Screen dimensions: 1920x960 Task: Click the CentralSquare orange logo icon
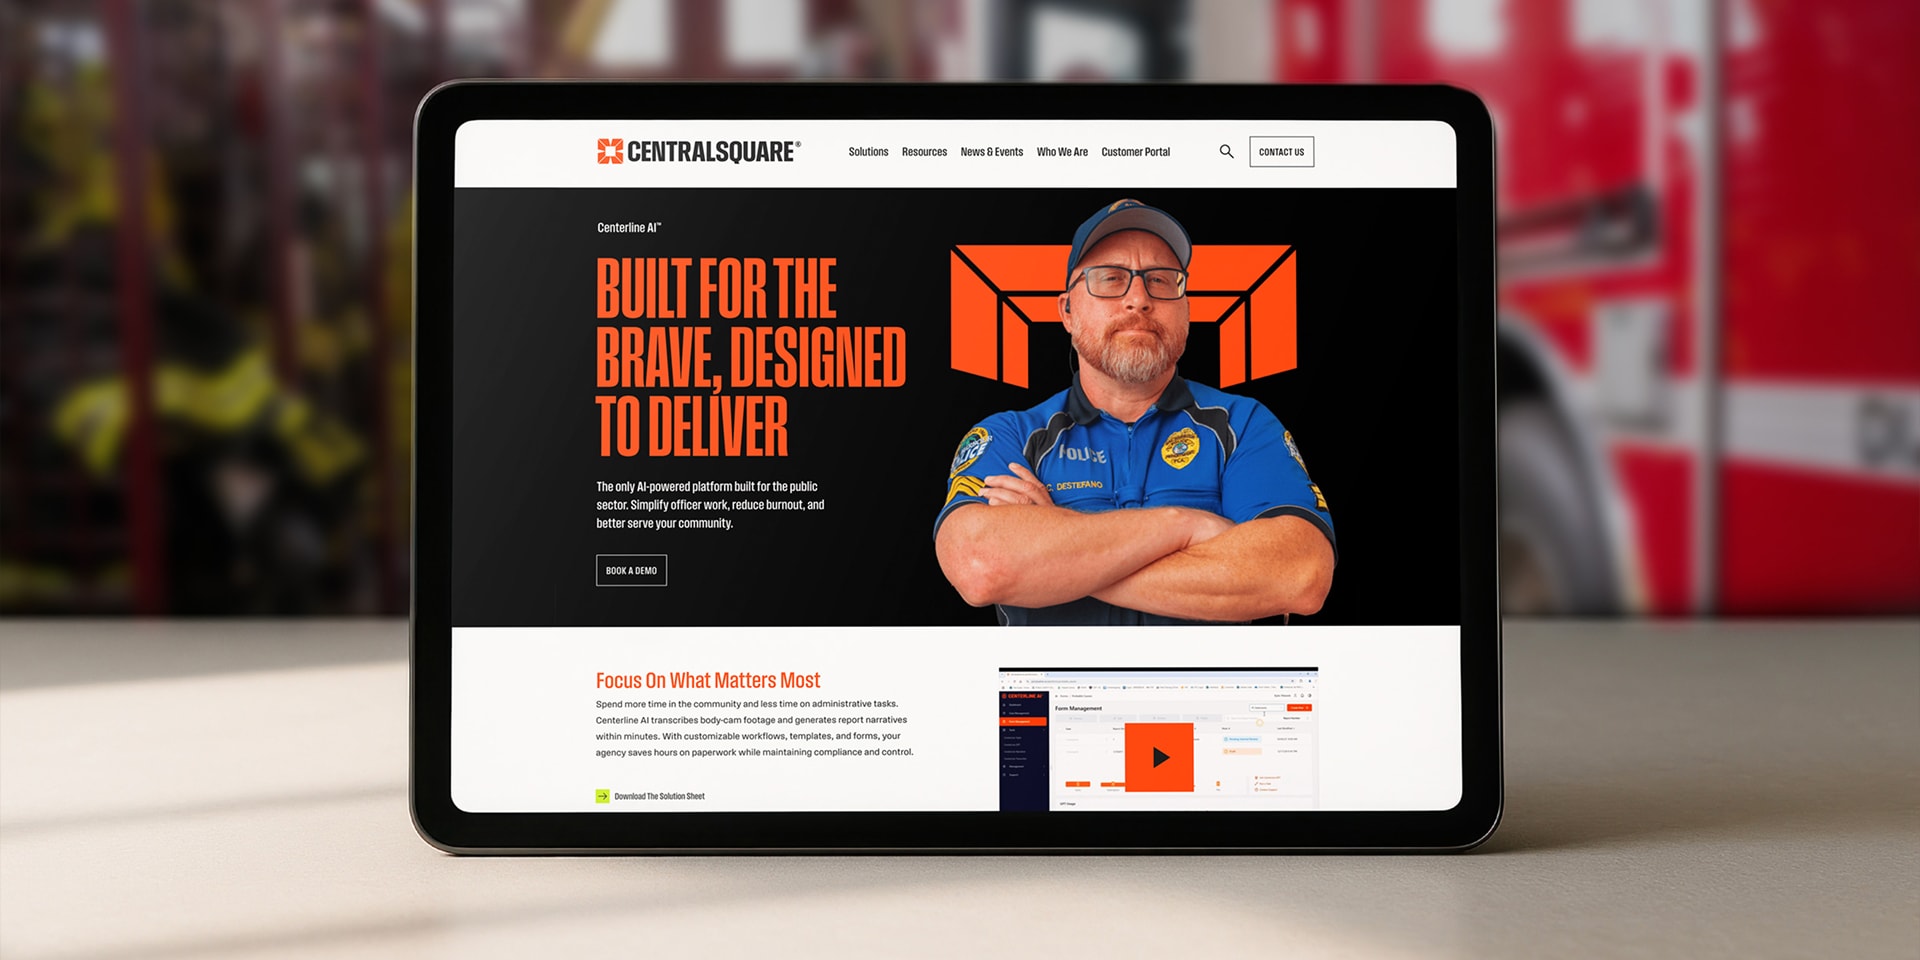pos(610,151)
